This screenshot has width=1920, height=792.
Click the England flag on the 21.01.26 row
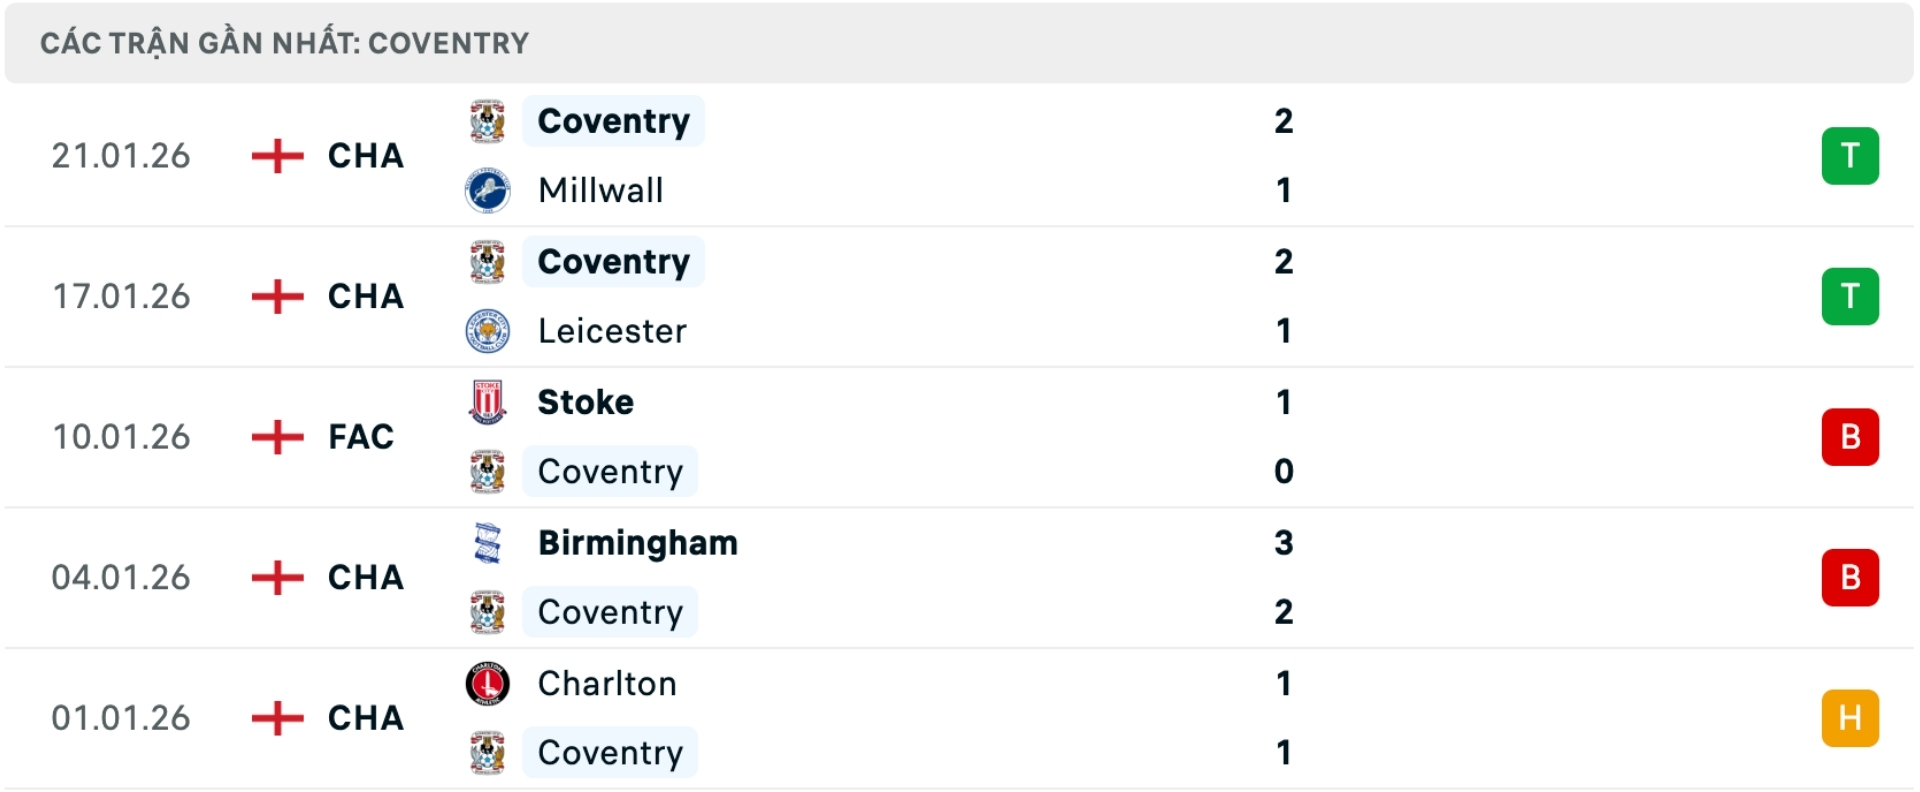click(x=277, y=156)
